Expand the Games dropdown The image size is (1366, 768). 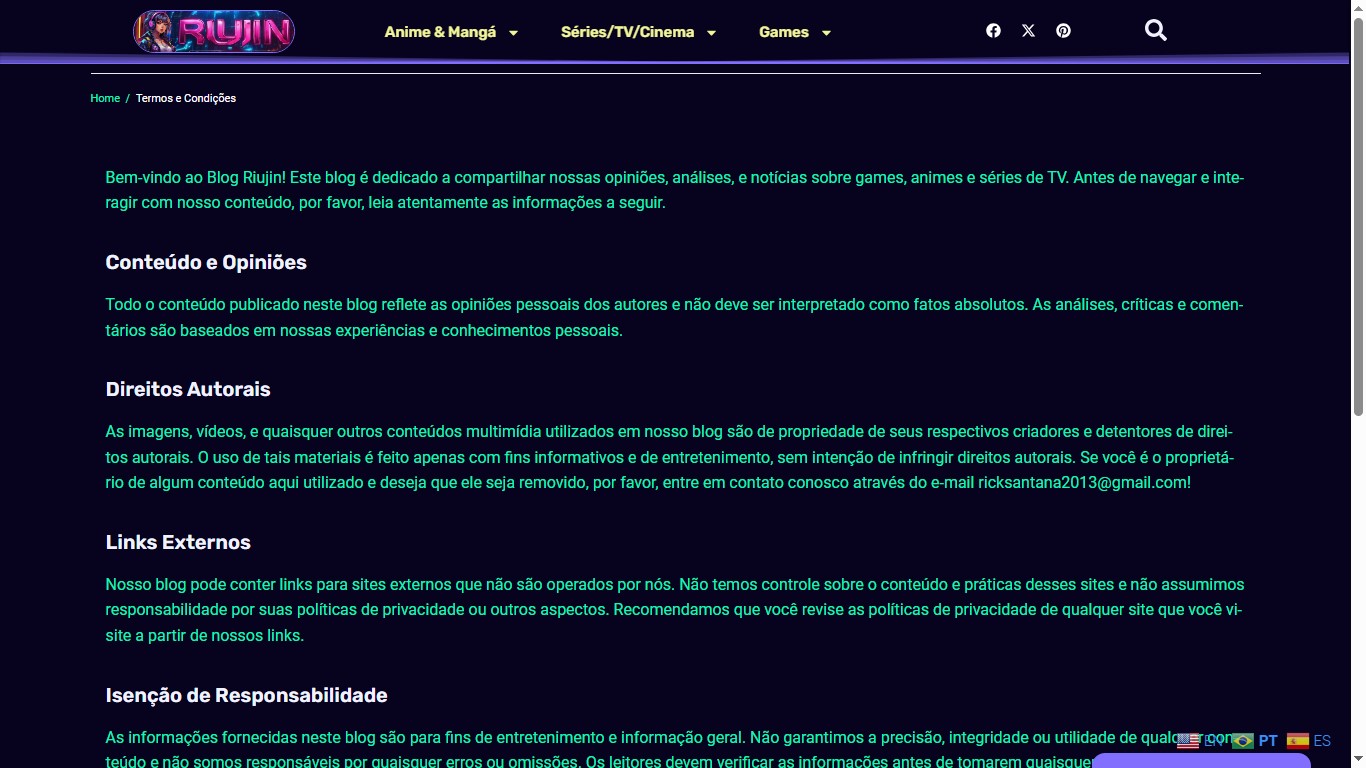tap(827, 32)
